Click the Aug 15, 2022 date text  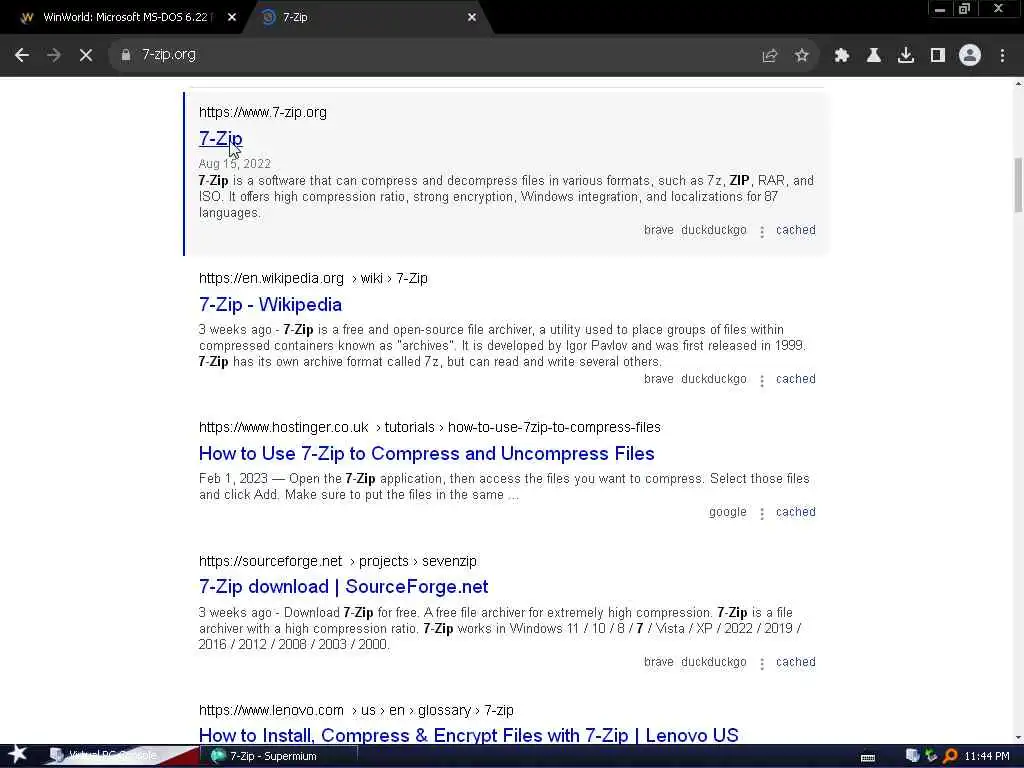click(x=234, y=164)
